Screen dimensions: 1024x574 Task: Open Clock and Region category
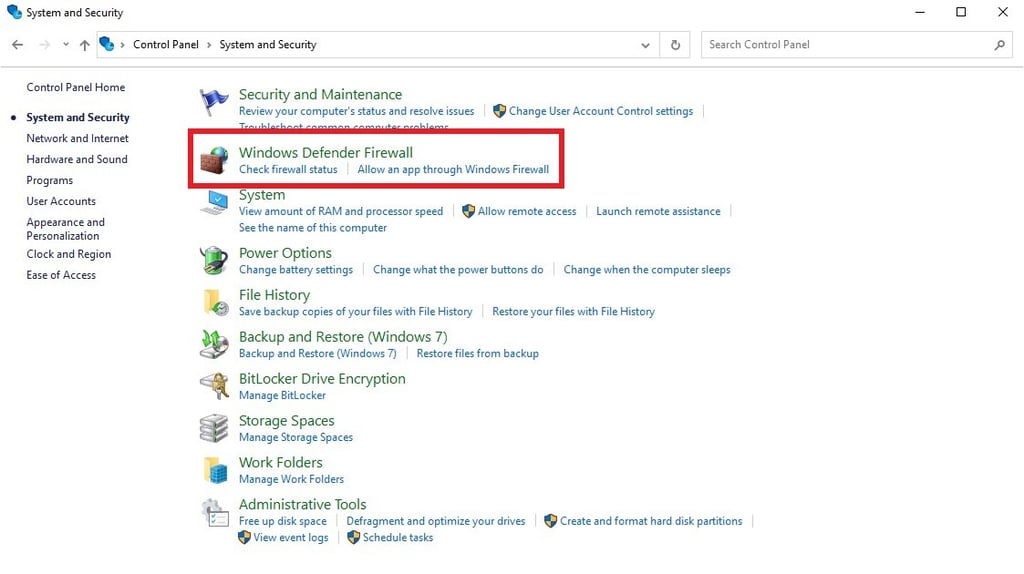click(x=69, y=254)
